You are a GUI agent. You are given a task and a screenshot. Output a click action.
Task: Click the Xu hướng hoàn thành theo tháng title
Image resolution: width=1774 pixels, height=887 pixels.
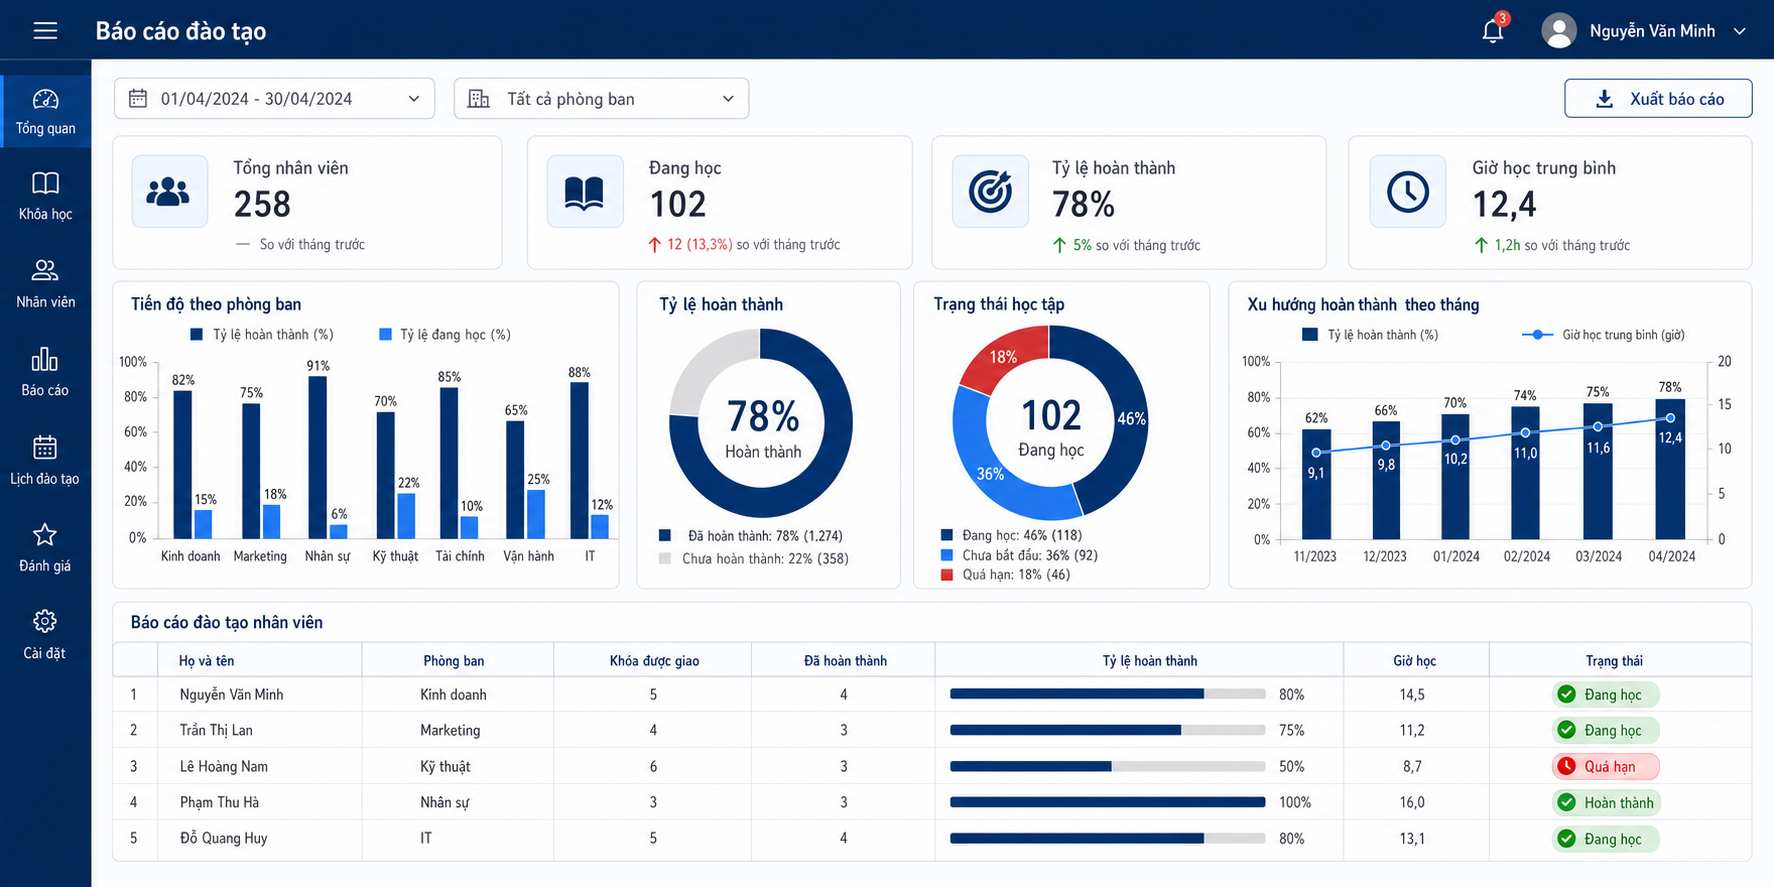coord(1363,304)
